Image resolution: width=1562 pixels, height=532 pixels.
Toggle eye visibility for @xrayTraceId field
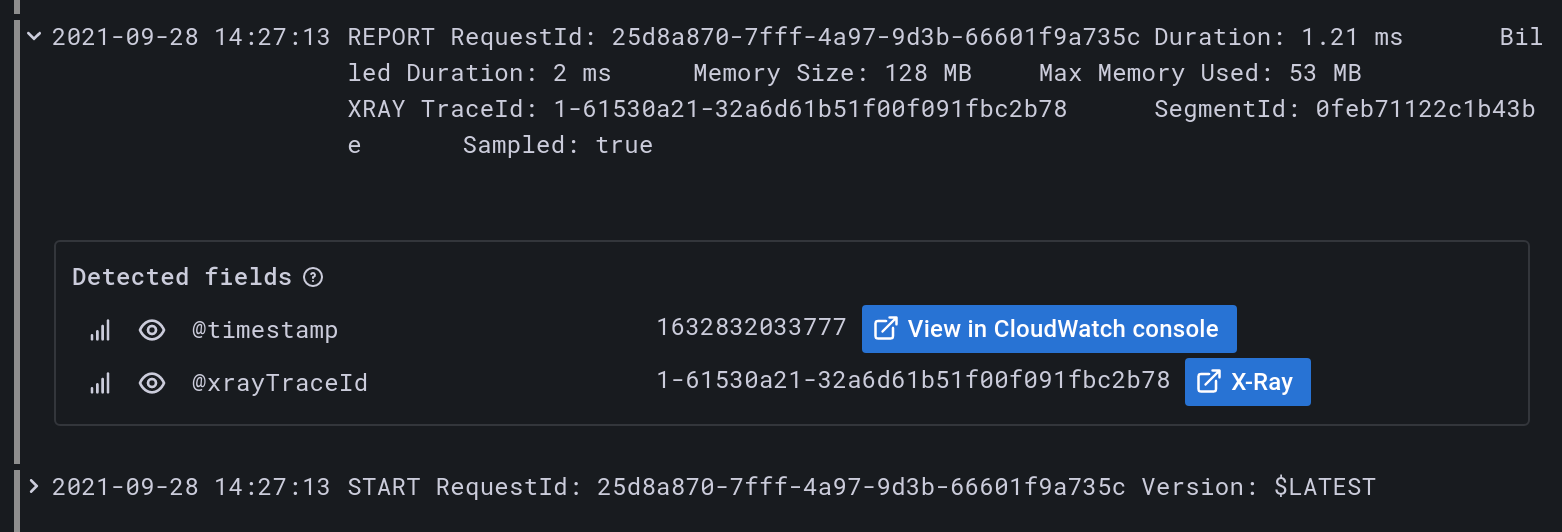coord(152,383)
